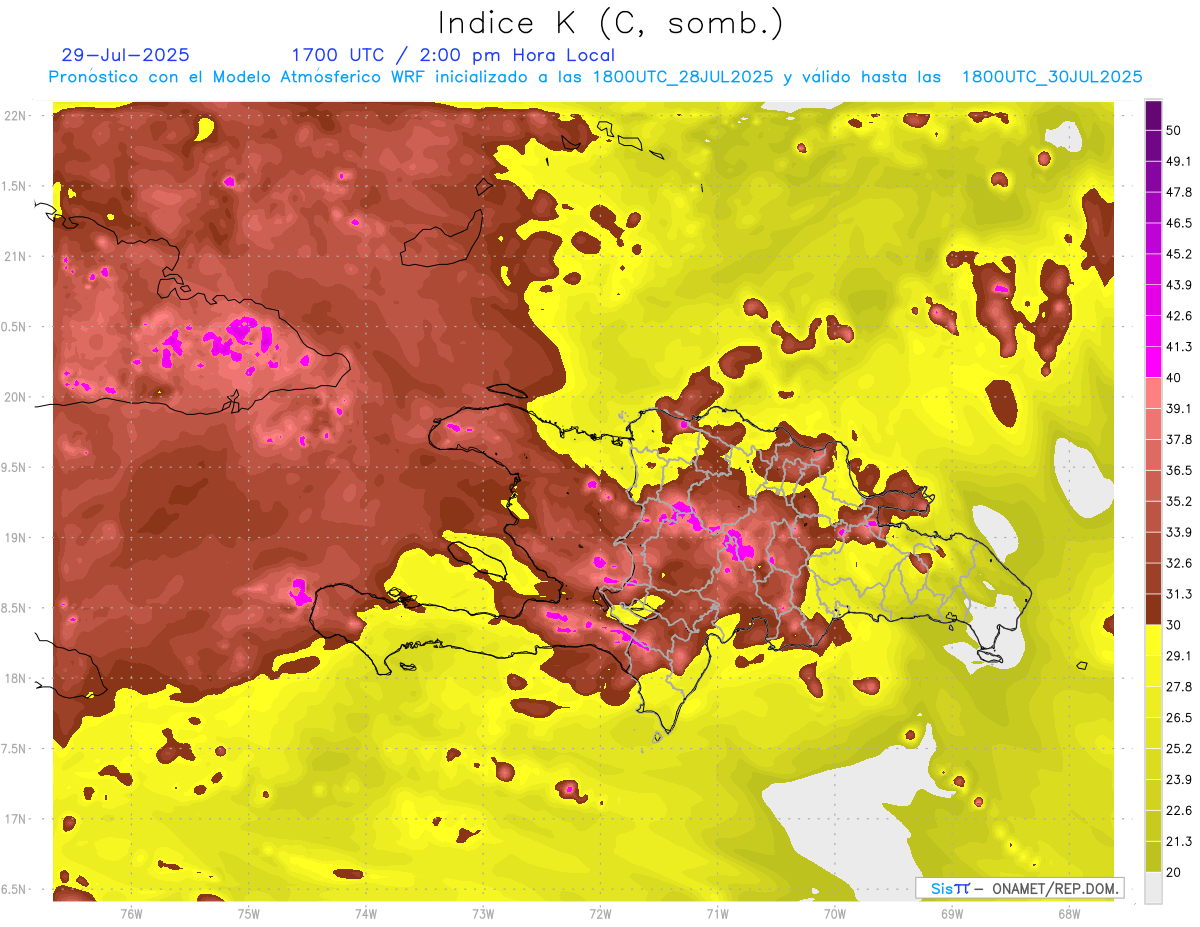The width and height of the screenshot is (1200, 927).
Task: Click the "29.1" colorbar value
Action: [x=1178, y=656]
